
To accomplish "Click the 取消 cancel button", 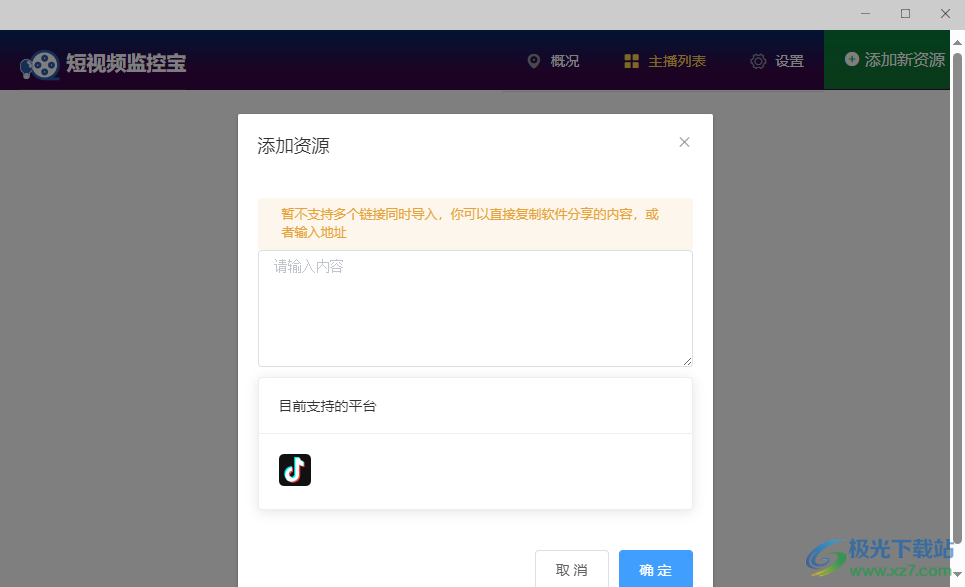I will [x=572, y=570].
